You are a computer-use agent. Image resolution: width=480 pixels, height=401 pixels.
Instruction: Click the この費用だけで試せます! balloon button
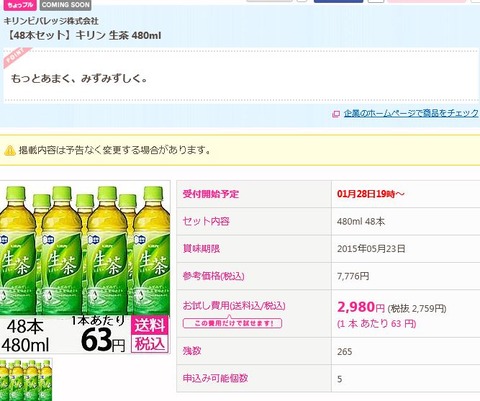pyautogui.click(x=232, y=323)
